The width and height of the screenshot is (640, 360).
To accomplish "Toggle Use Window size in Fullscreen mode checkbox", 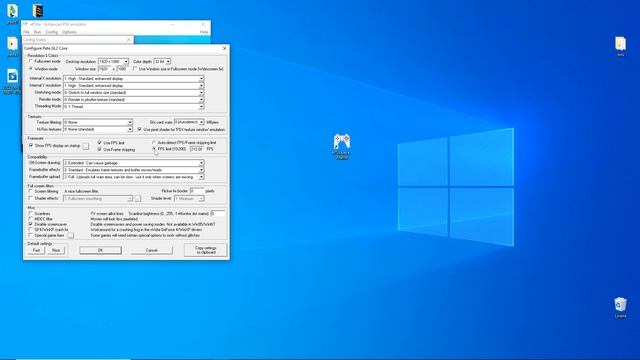I will click(x=135, y=69).
